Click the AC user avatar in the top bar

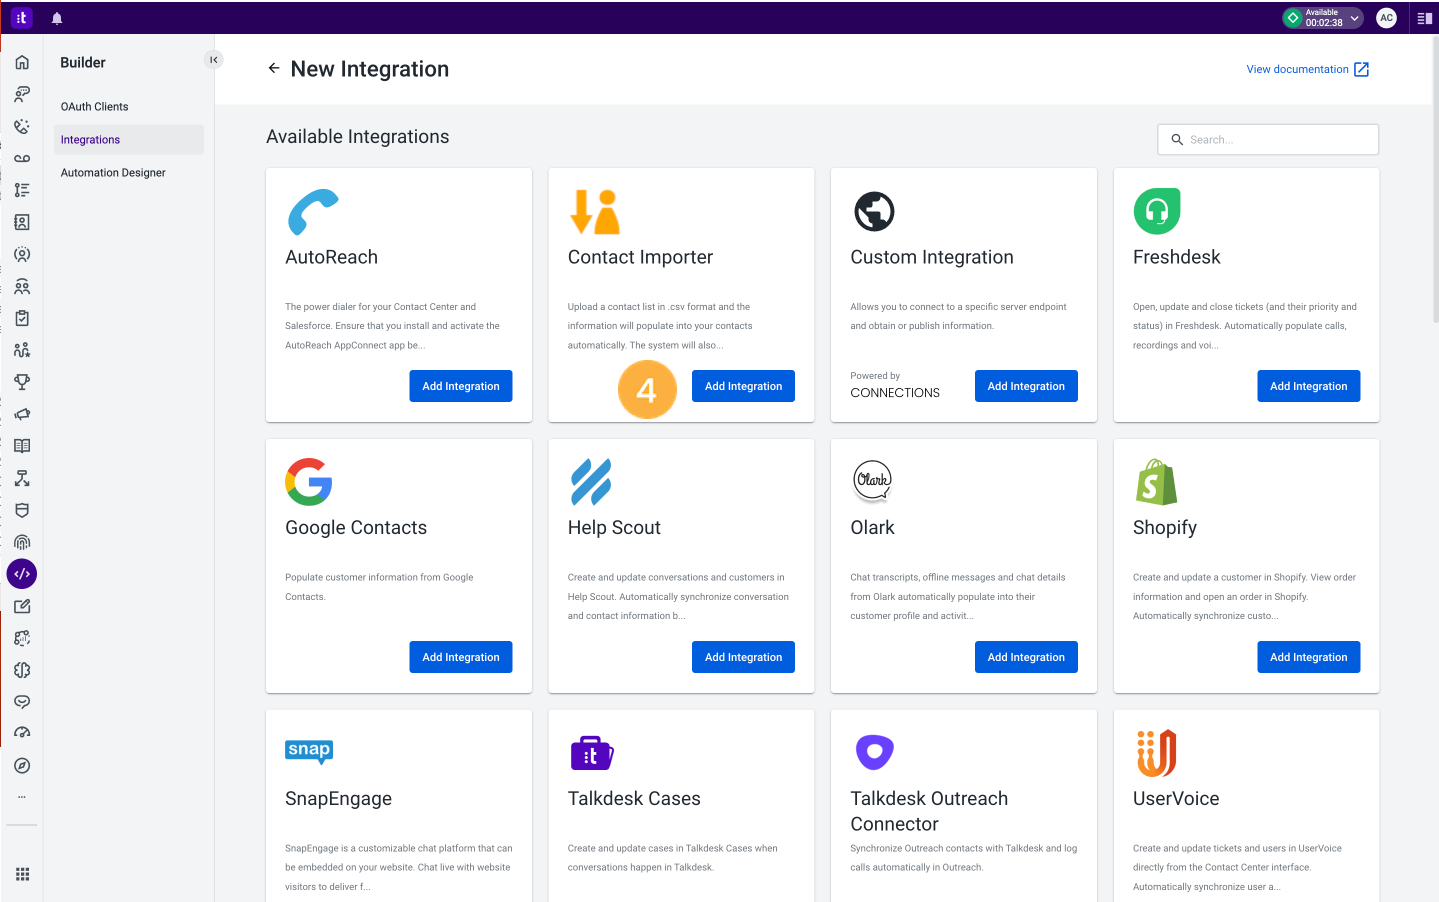tap(1386, 17)
